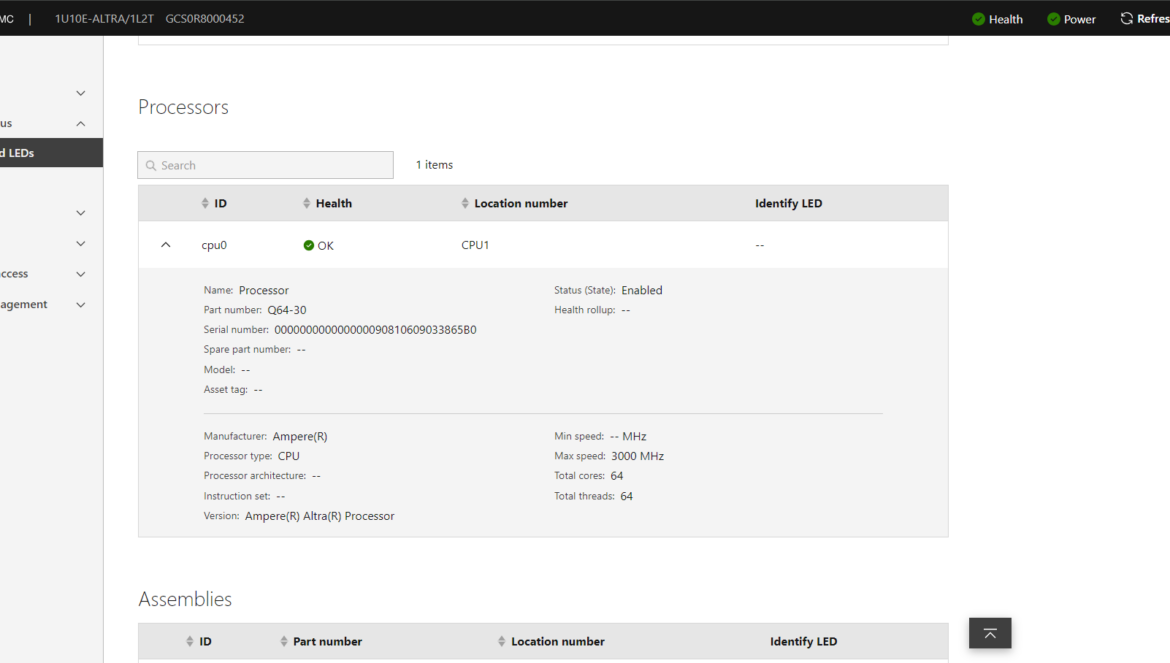The height and width of the screenshot is (663, 1170).
Task: Click the Status value Enabled
Action: [x=642, y=290]
